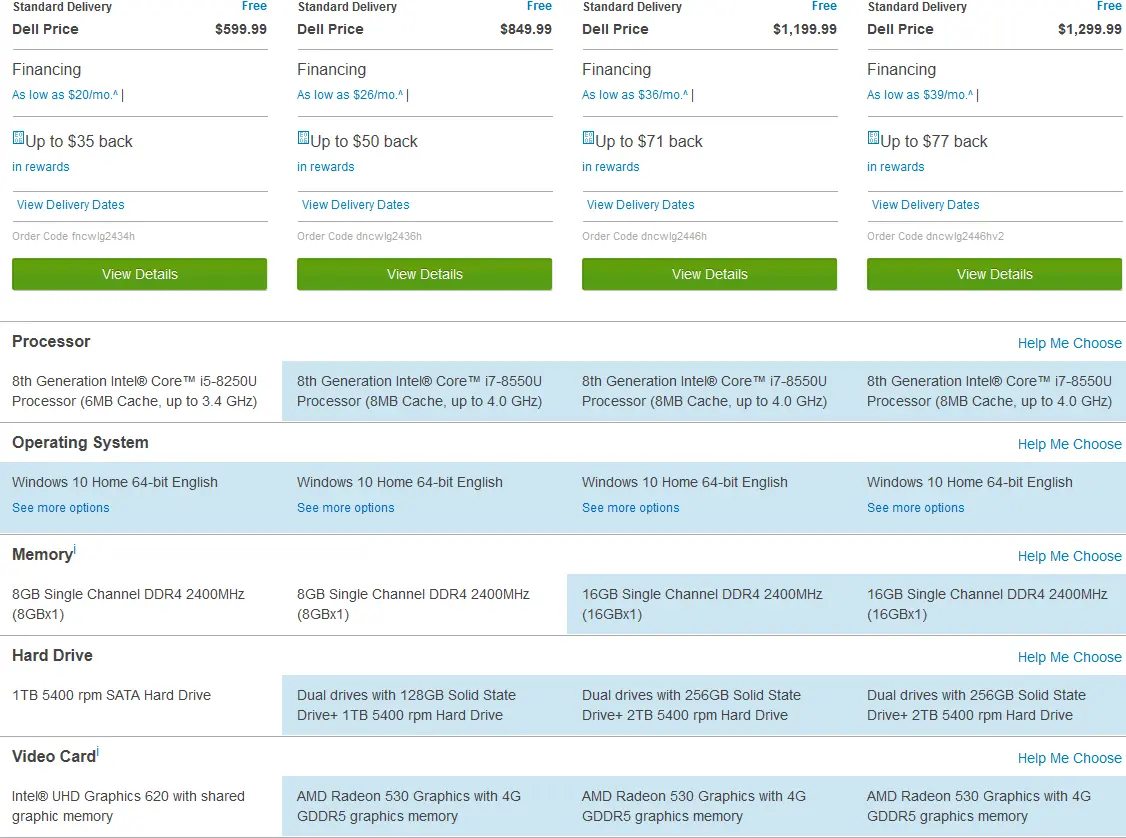Select the 128GB Solid State dual drives text
Image resolution: width=1126 pixels, height=838 pixels.
click(x=406, y=705)
